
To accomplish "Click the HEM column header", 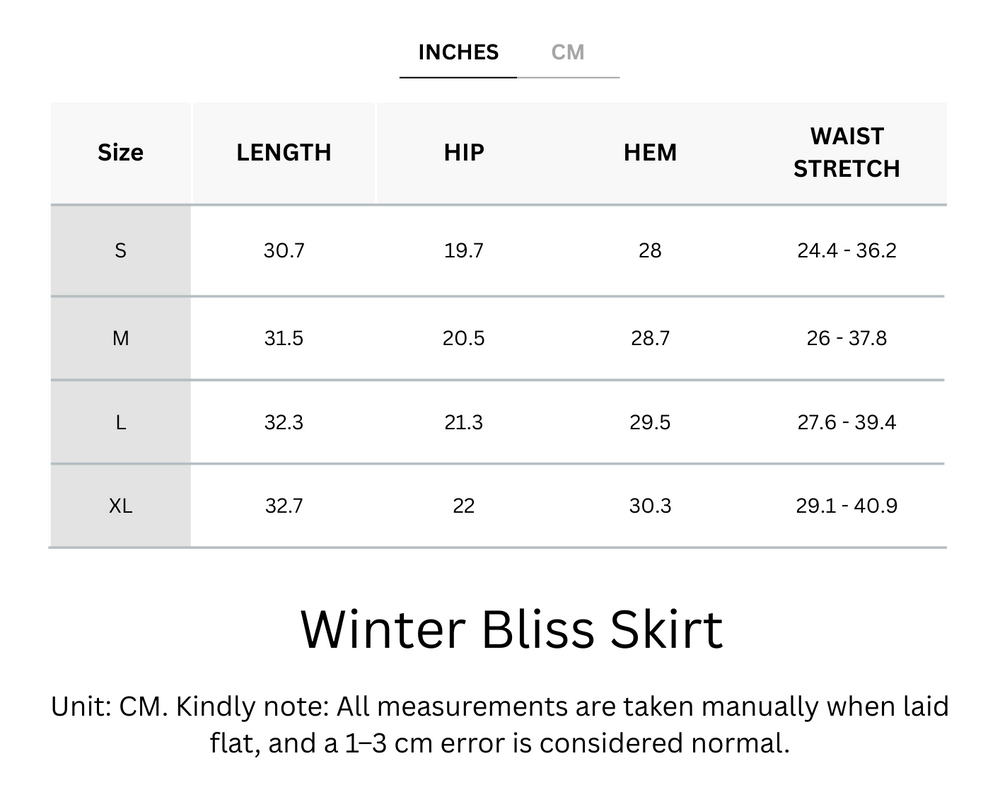I will click(x=650, y=152).
